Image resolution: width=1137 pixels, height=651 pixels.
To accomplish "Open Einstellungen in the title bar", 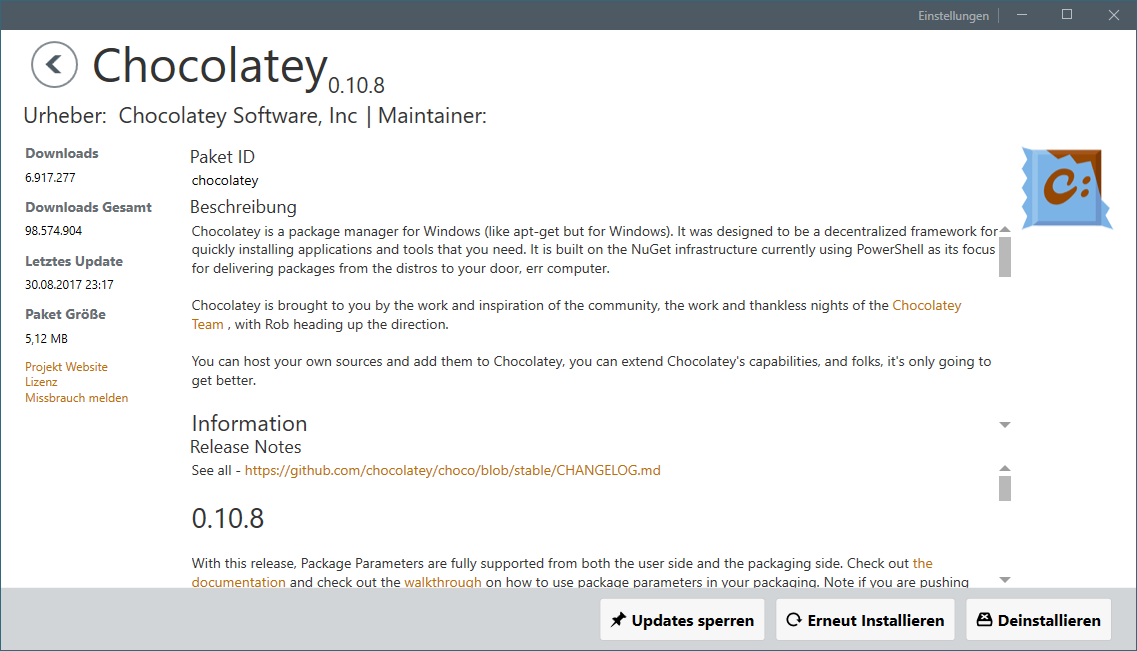I will 953,15.
